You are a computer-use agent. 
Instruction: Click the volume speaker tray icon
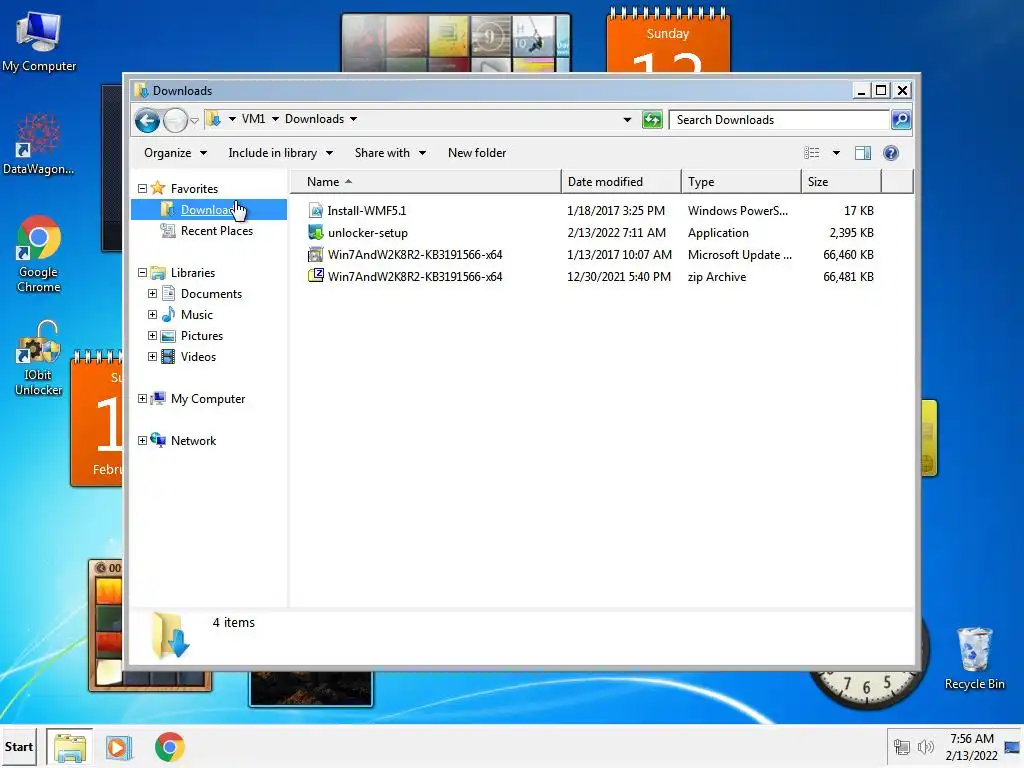(x=925, y=747)
